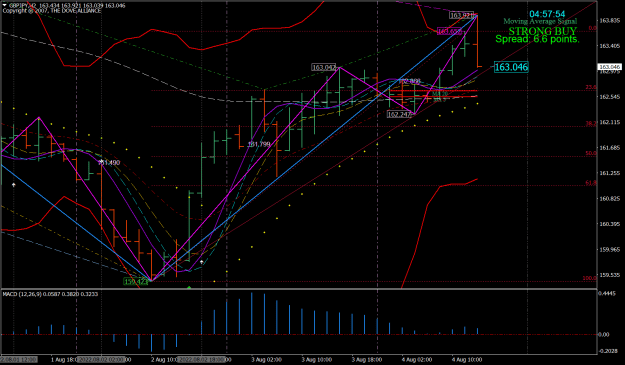Open the chart menu triangle beside GBPJPY
The height and width of the screenshot is (365, 625).
4,6
